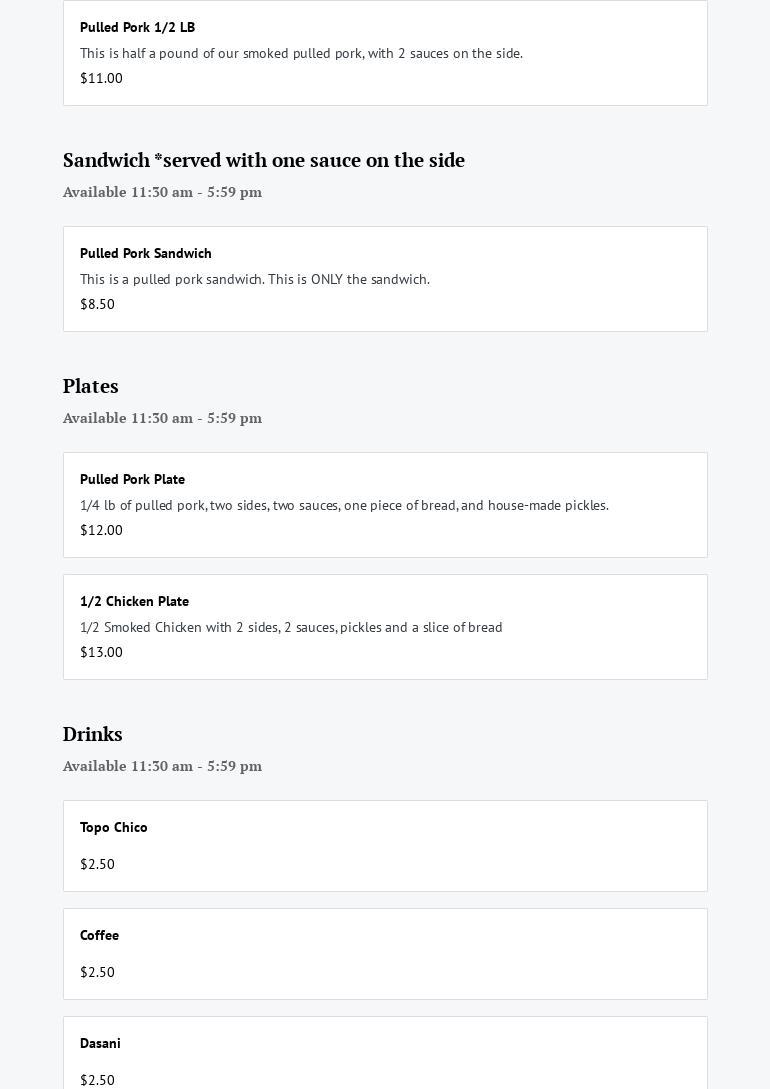Click the Drinks section heading
The height and width of the screenshot is (1089, 770).
[92, 734]
